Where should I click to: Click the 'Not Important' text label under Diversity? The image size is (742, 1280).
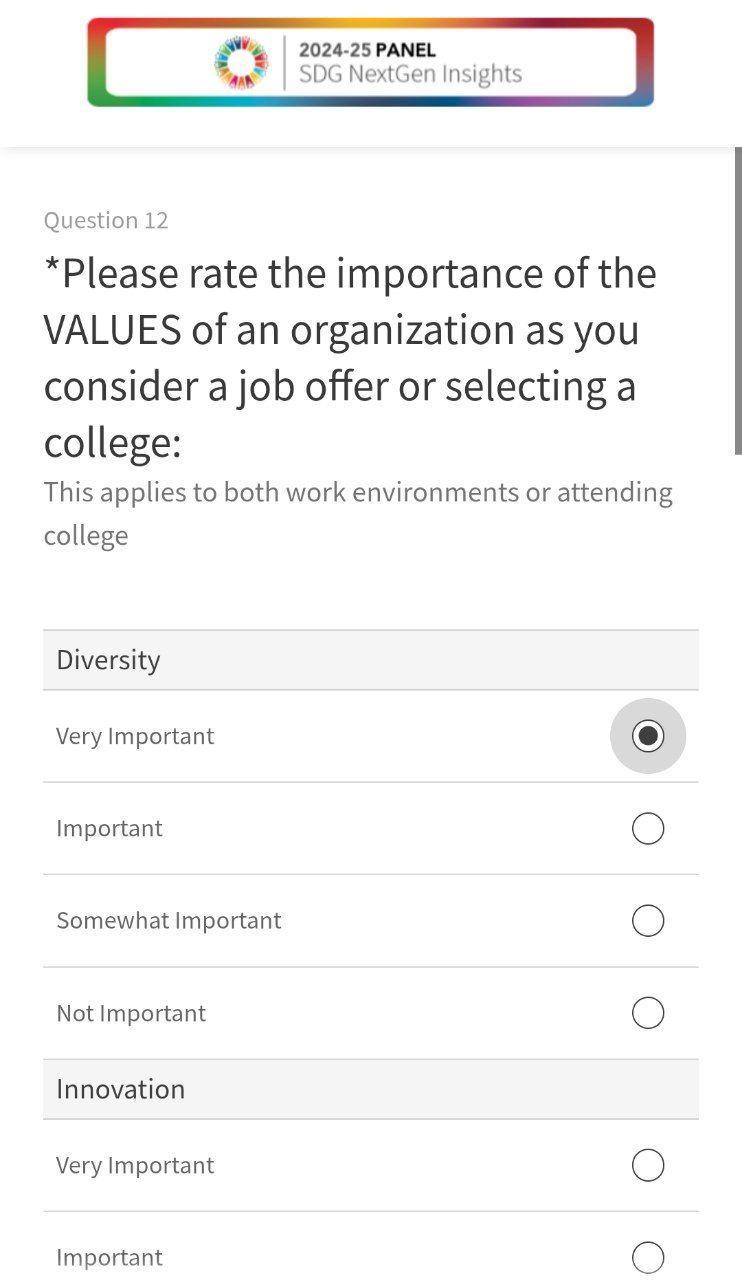click(131, 1013)
